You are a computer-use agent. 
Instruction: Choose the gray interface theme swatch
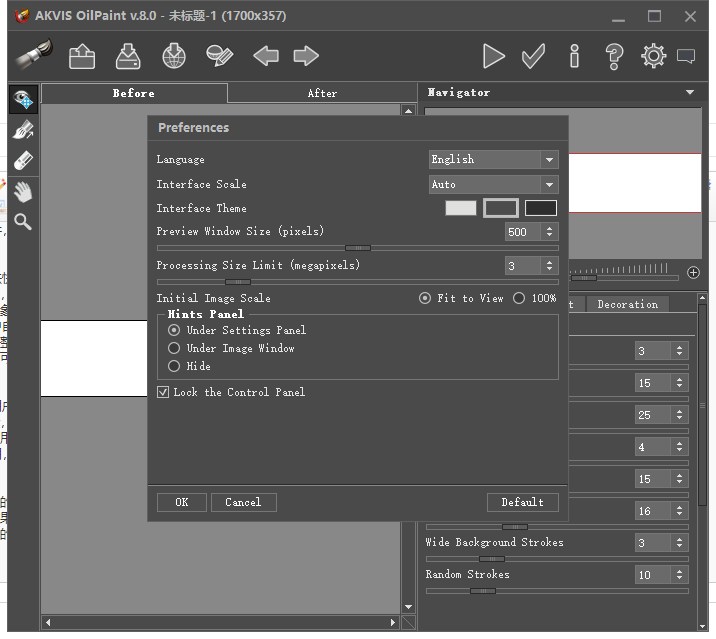coord(501,208)
